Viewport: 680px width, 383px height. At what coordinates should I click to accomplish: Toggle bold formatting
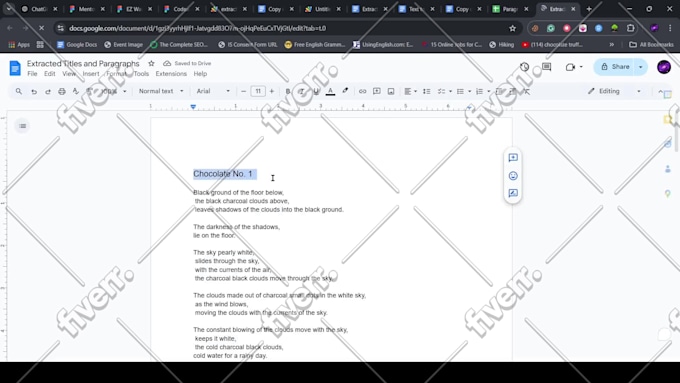click(x=288, y=91)
